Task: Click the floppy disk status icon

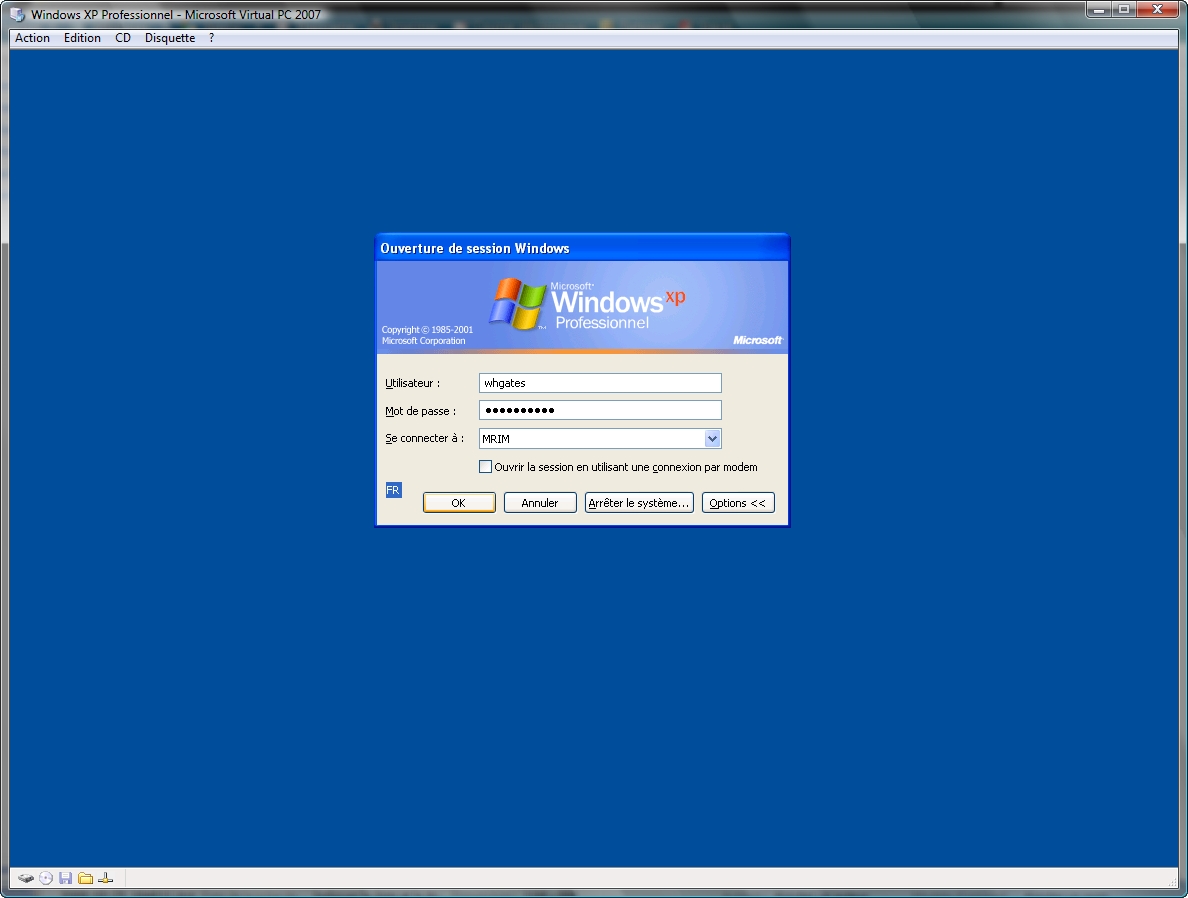Action: point(65,878)
